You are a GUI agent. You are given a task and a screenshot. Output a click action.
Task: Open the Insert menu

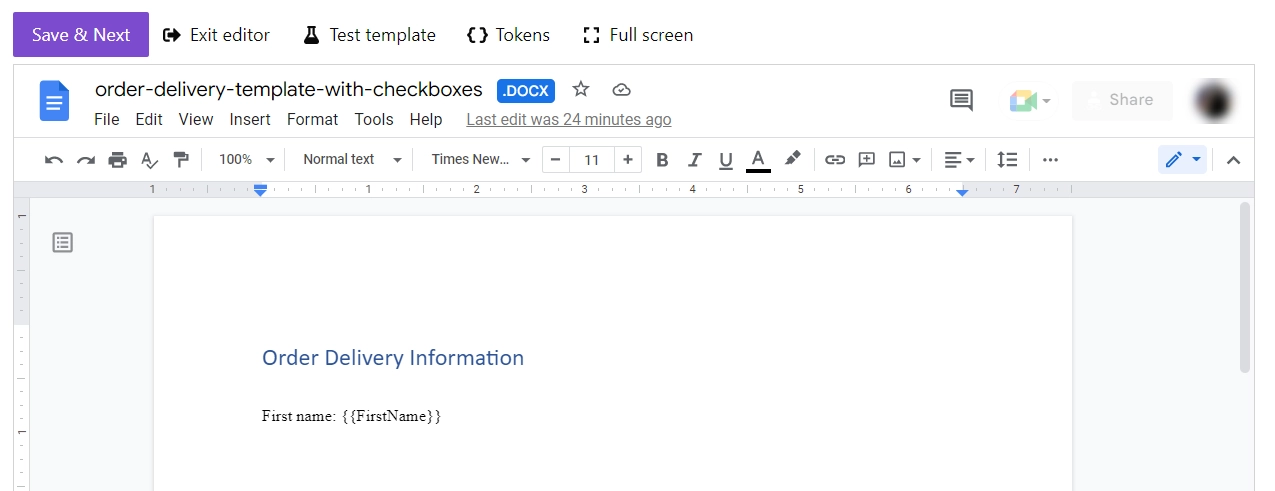(x=250, y=119)
